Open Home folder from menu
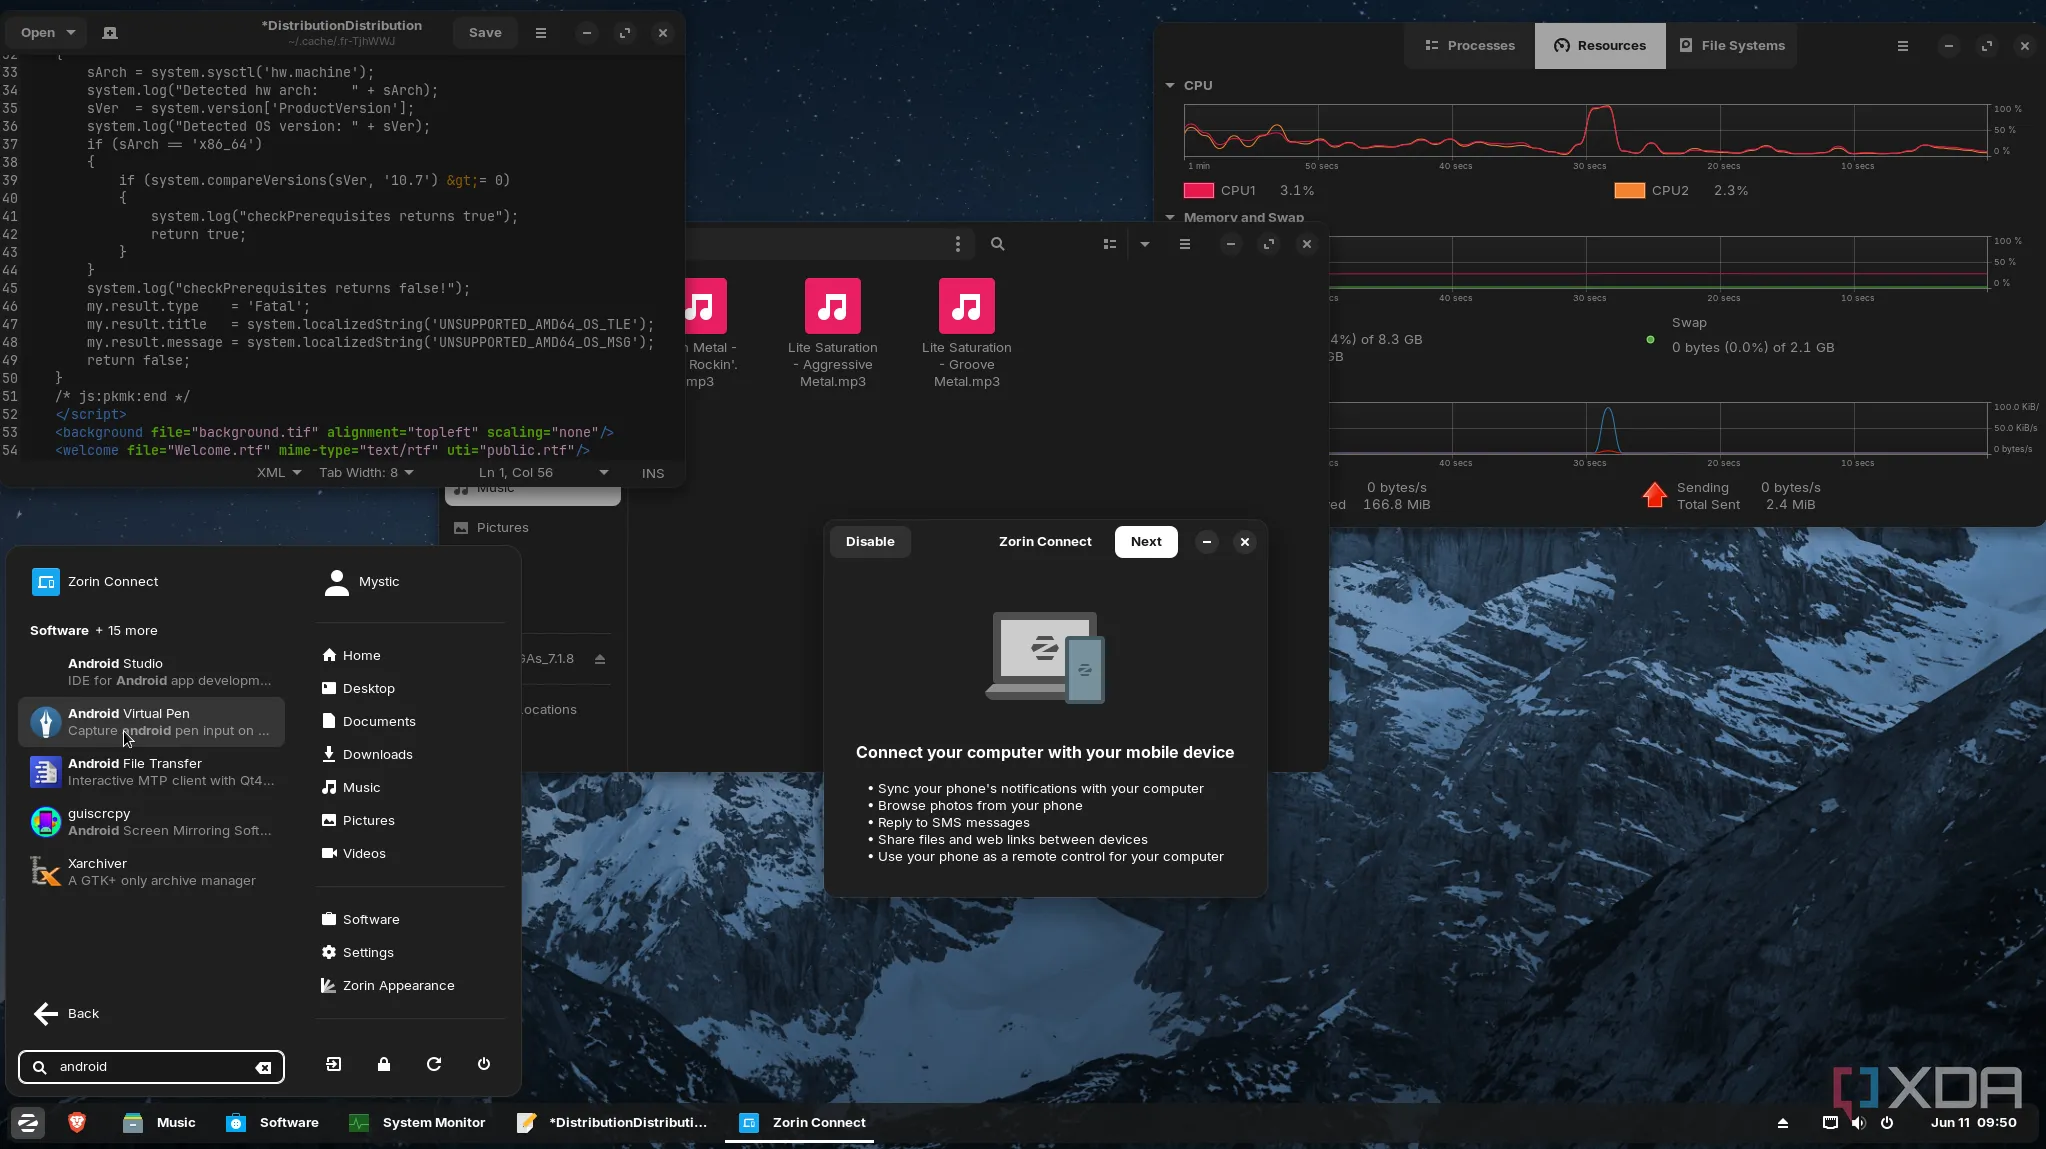2046x1149 pixels. (x=351, y=656)
